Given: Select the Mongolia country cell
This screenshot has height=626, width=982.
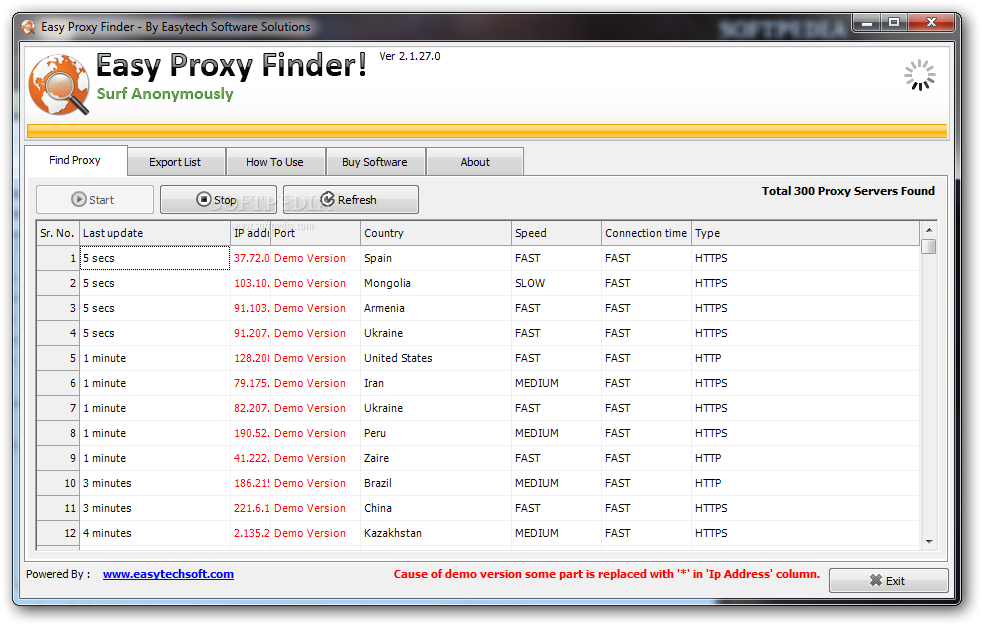Looking at the screenshot, I should click(436, 283).
